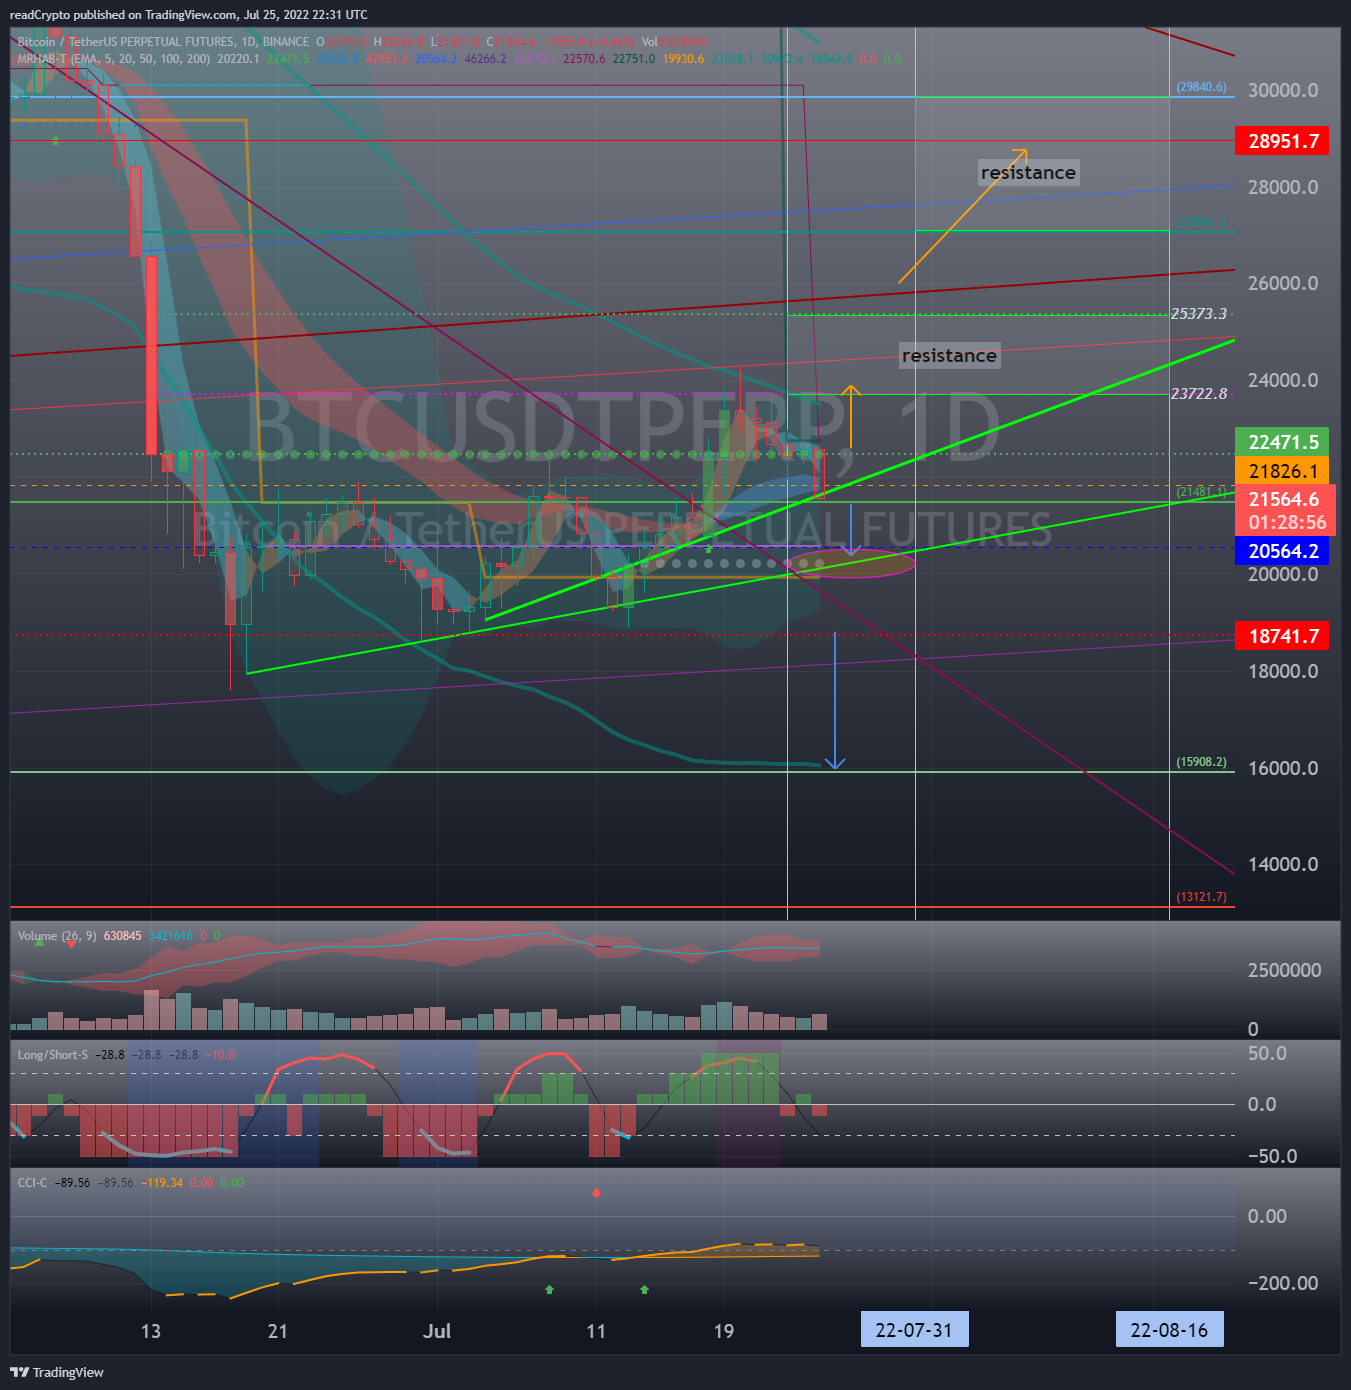The image size is (1351, 1390).
Task: Click the green triangle in the Volume legend
Action: coord(40,943)
